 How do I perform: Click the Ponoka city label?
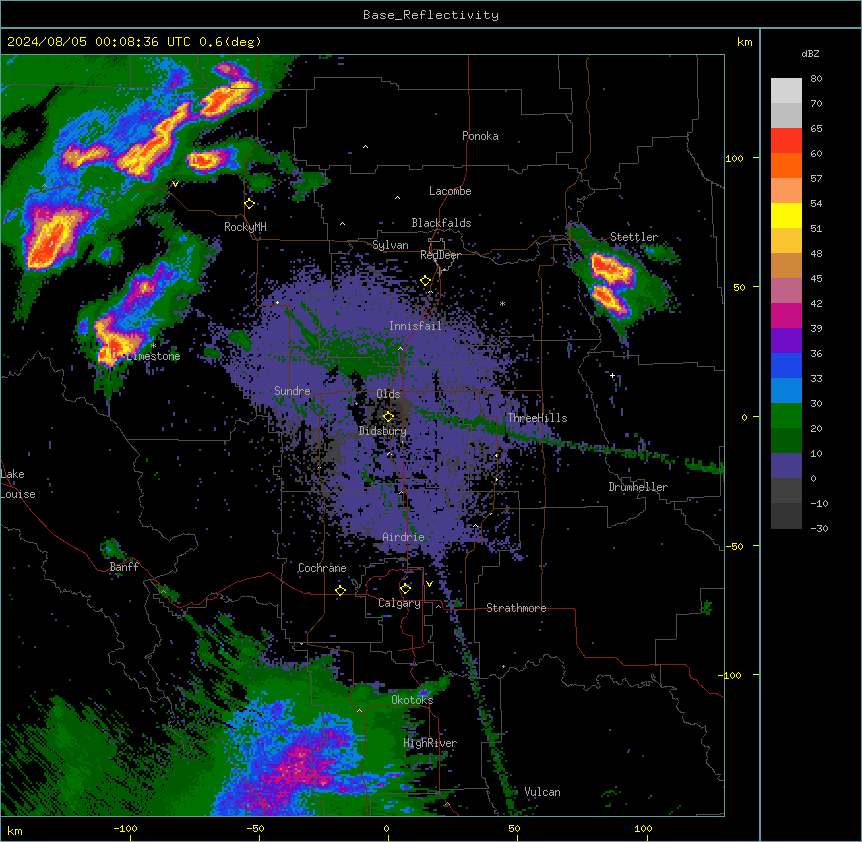[x=480, y=136]
